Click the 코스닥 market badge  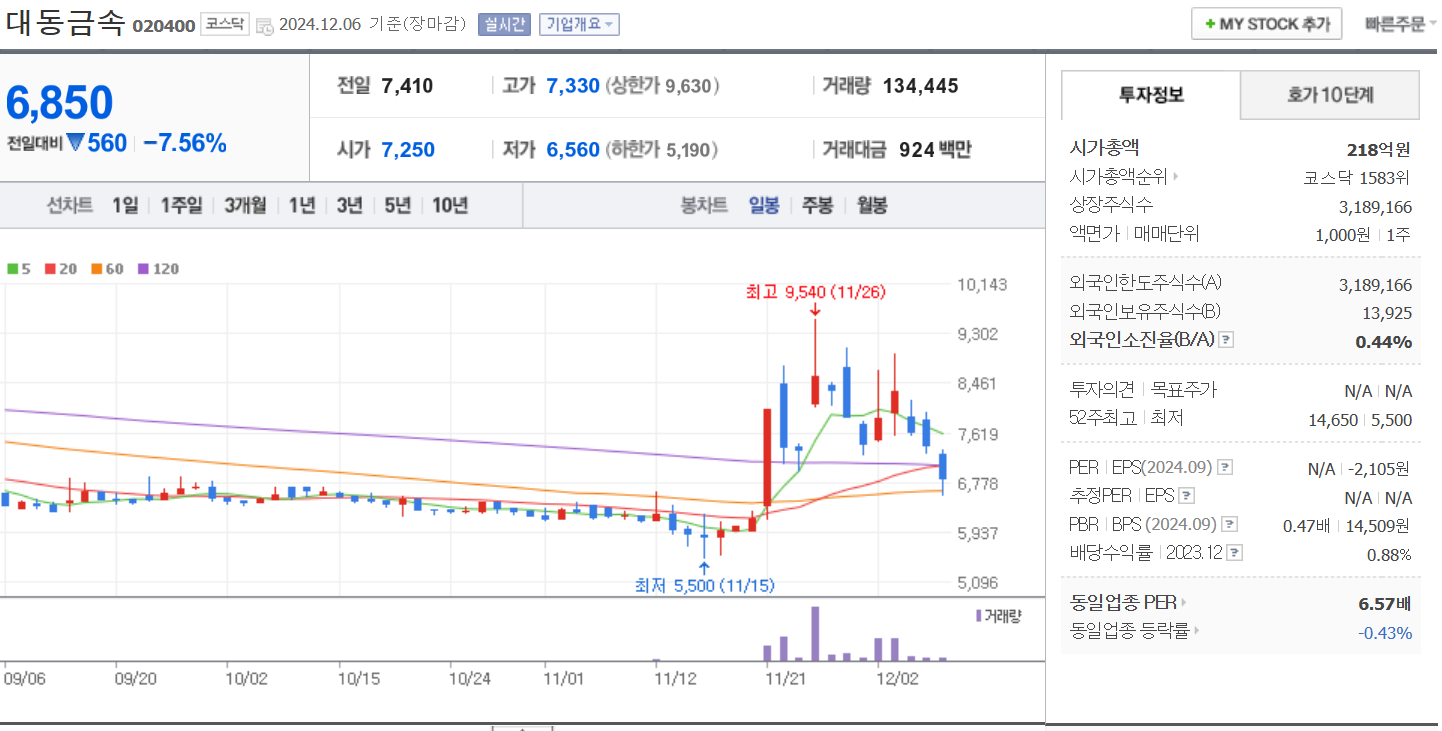[x=224, y=25]
